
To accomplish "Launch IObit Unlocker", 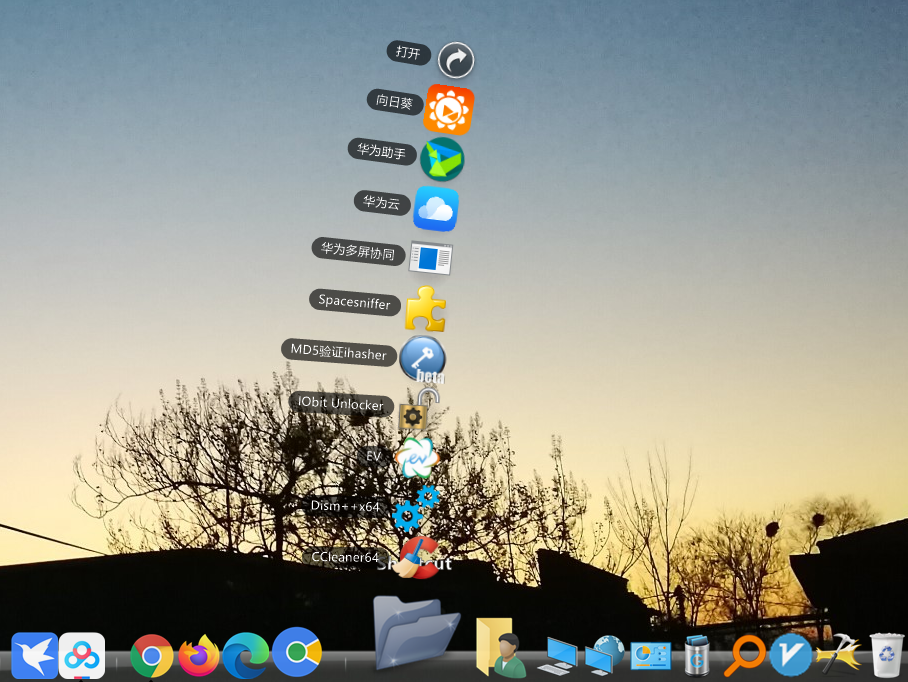I will [x=415, y=410].
